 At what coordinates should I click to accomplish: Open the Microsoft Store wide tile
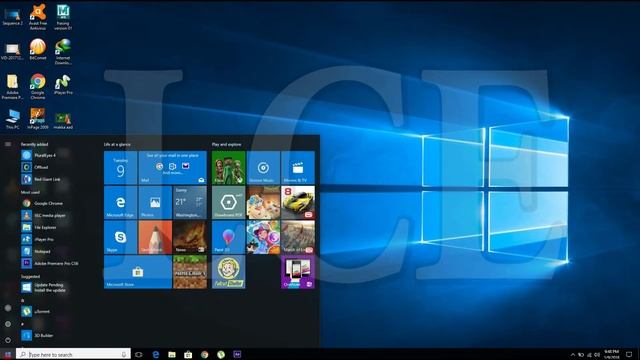pyautogui.click(x=138, y=272)
